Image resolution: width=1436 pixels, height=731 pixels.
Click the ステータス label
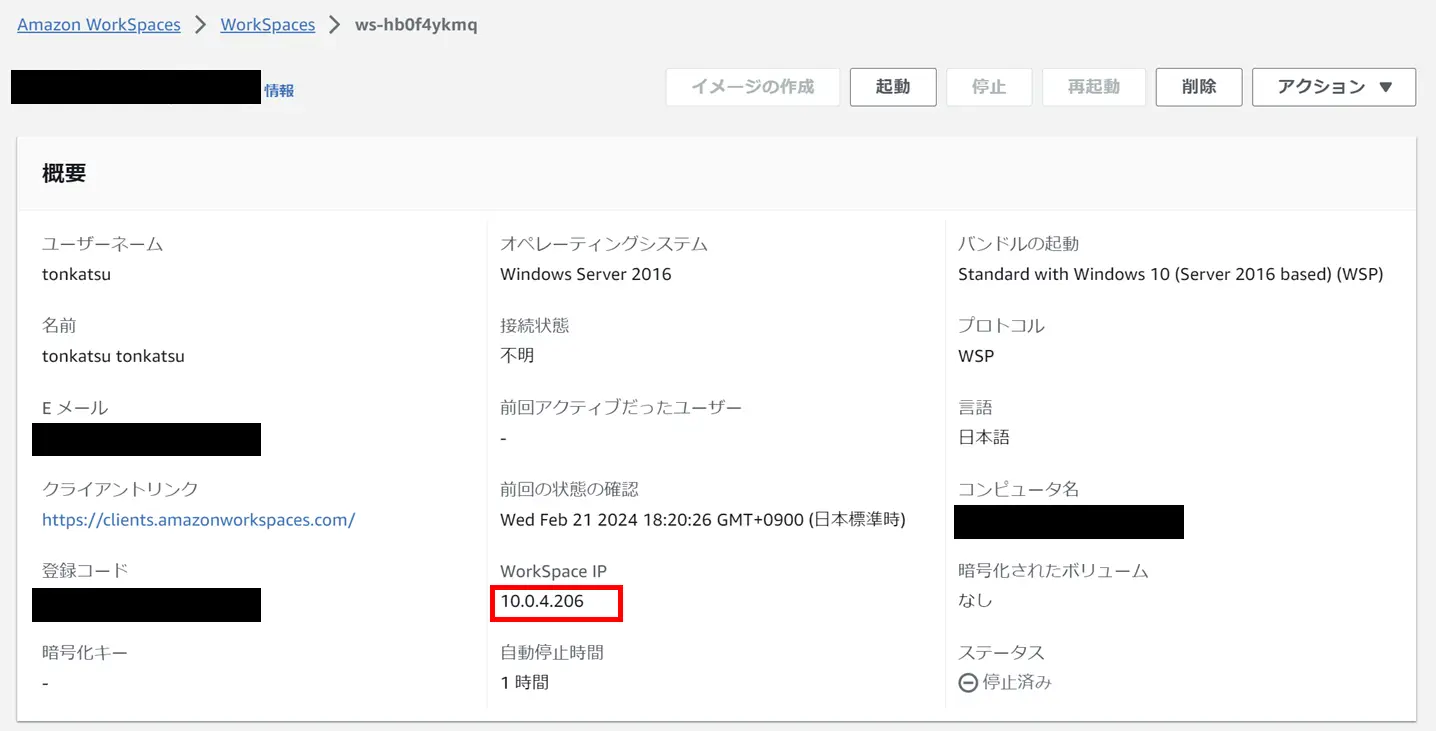pyautogui.click(x=1001, y=653)
